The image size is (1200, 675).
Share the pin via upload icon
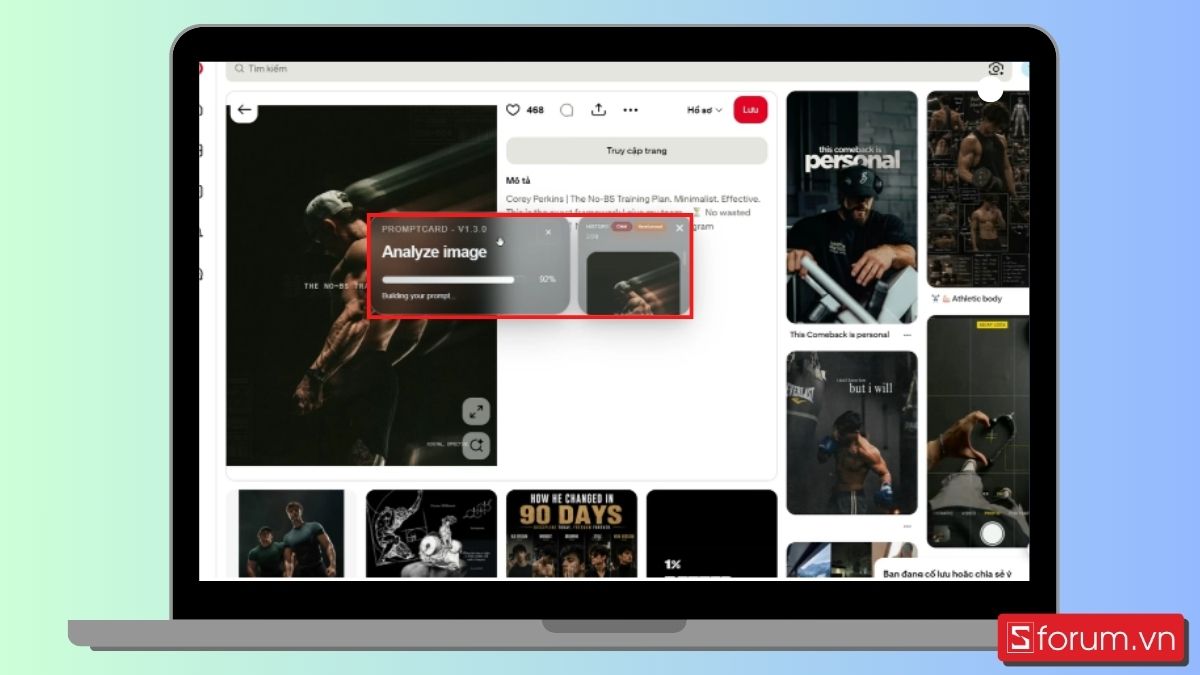[599, 110]
